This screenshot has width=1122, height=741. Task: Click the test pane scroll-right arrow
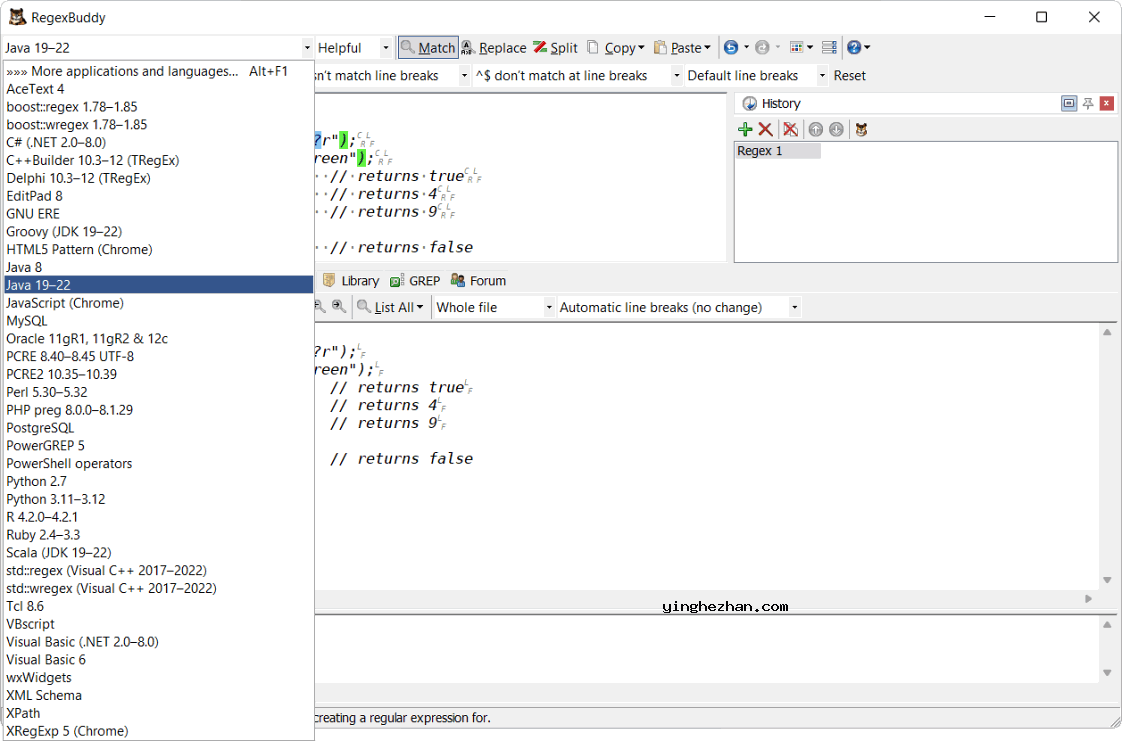1088,599
